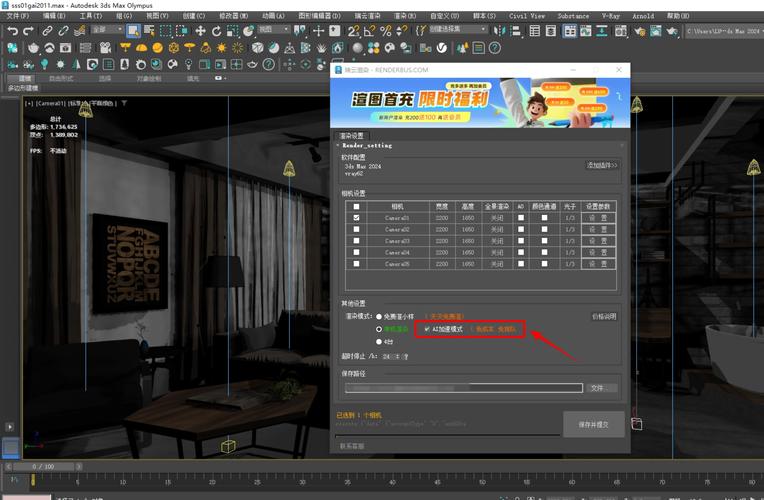Toggle the Window/Crossing selection icon
This screenshot has height=500, width=764.
click(x=182, y=31)
